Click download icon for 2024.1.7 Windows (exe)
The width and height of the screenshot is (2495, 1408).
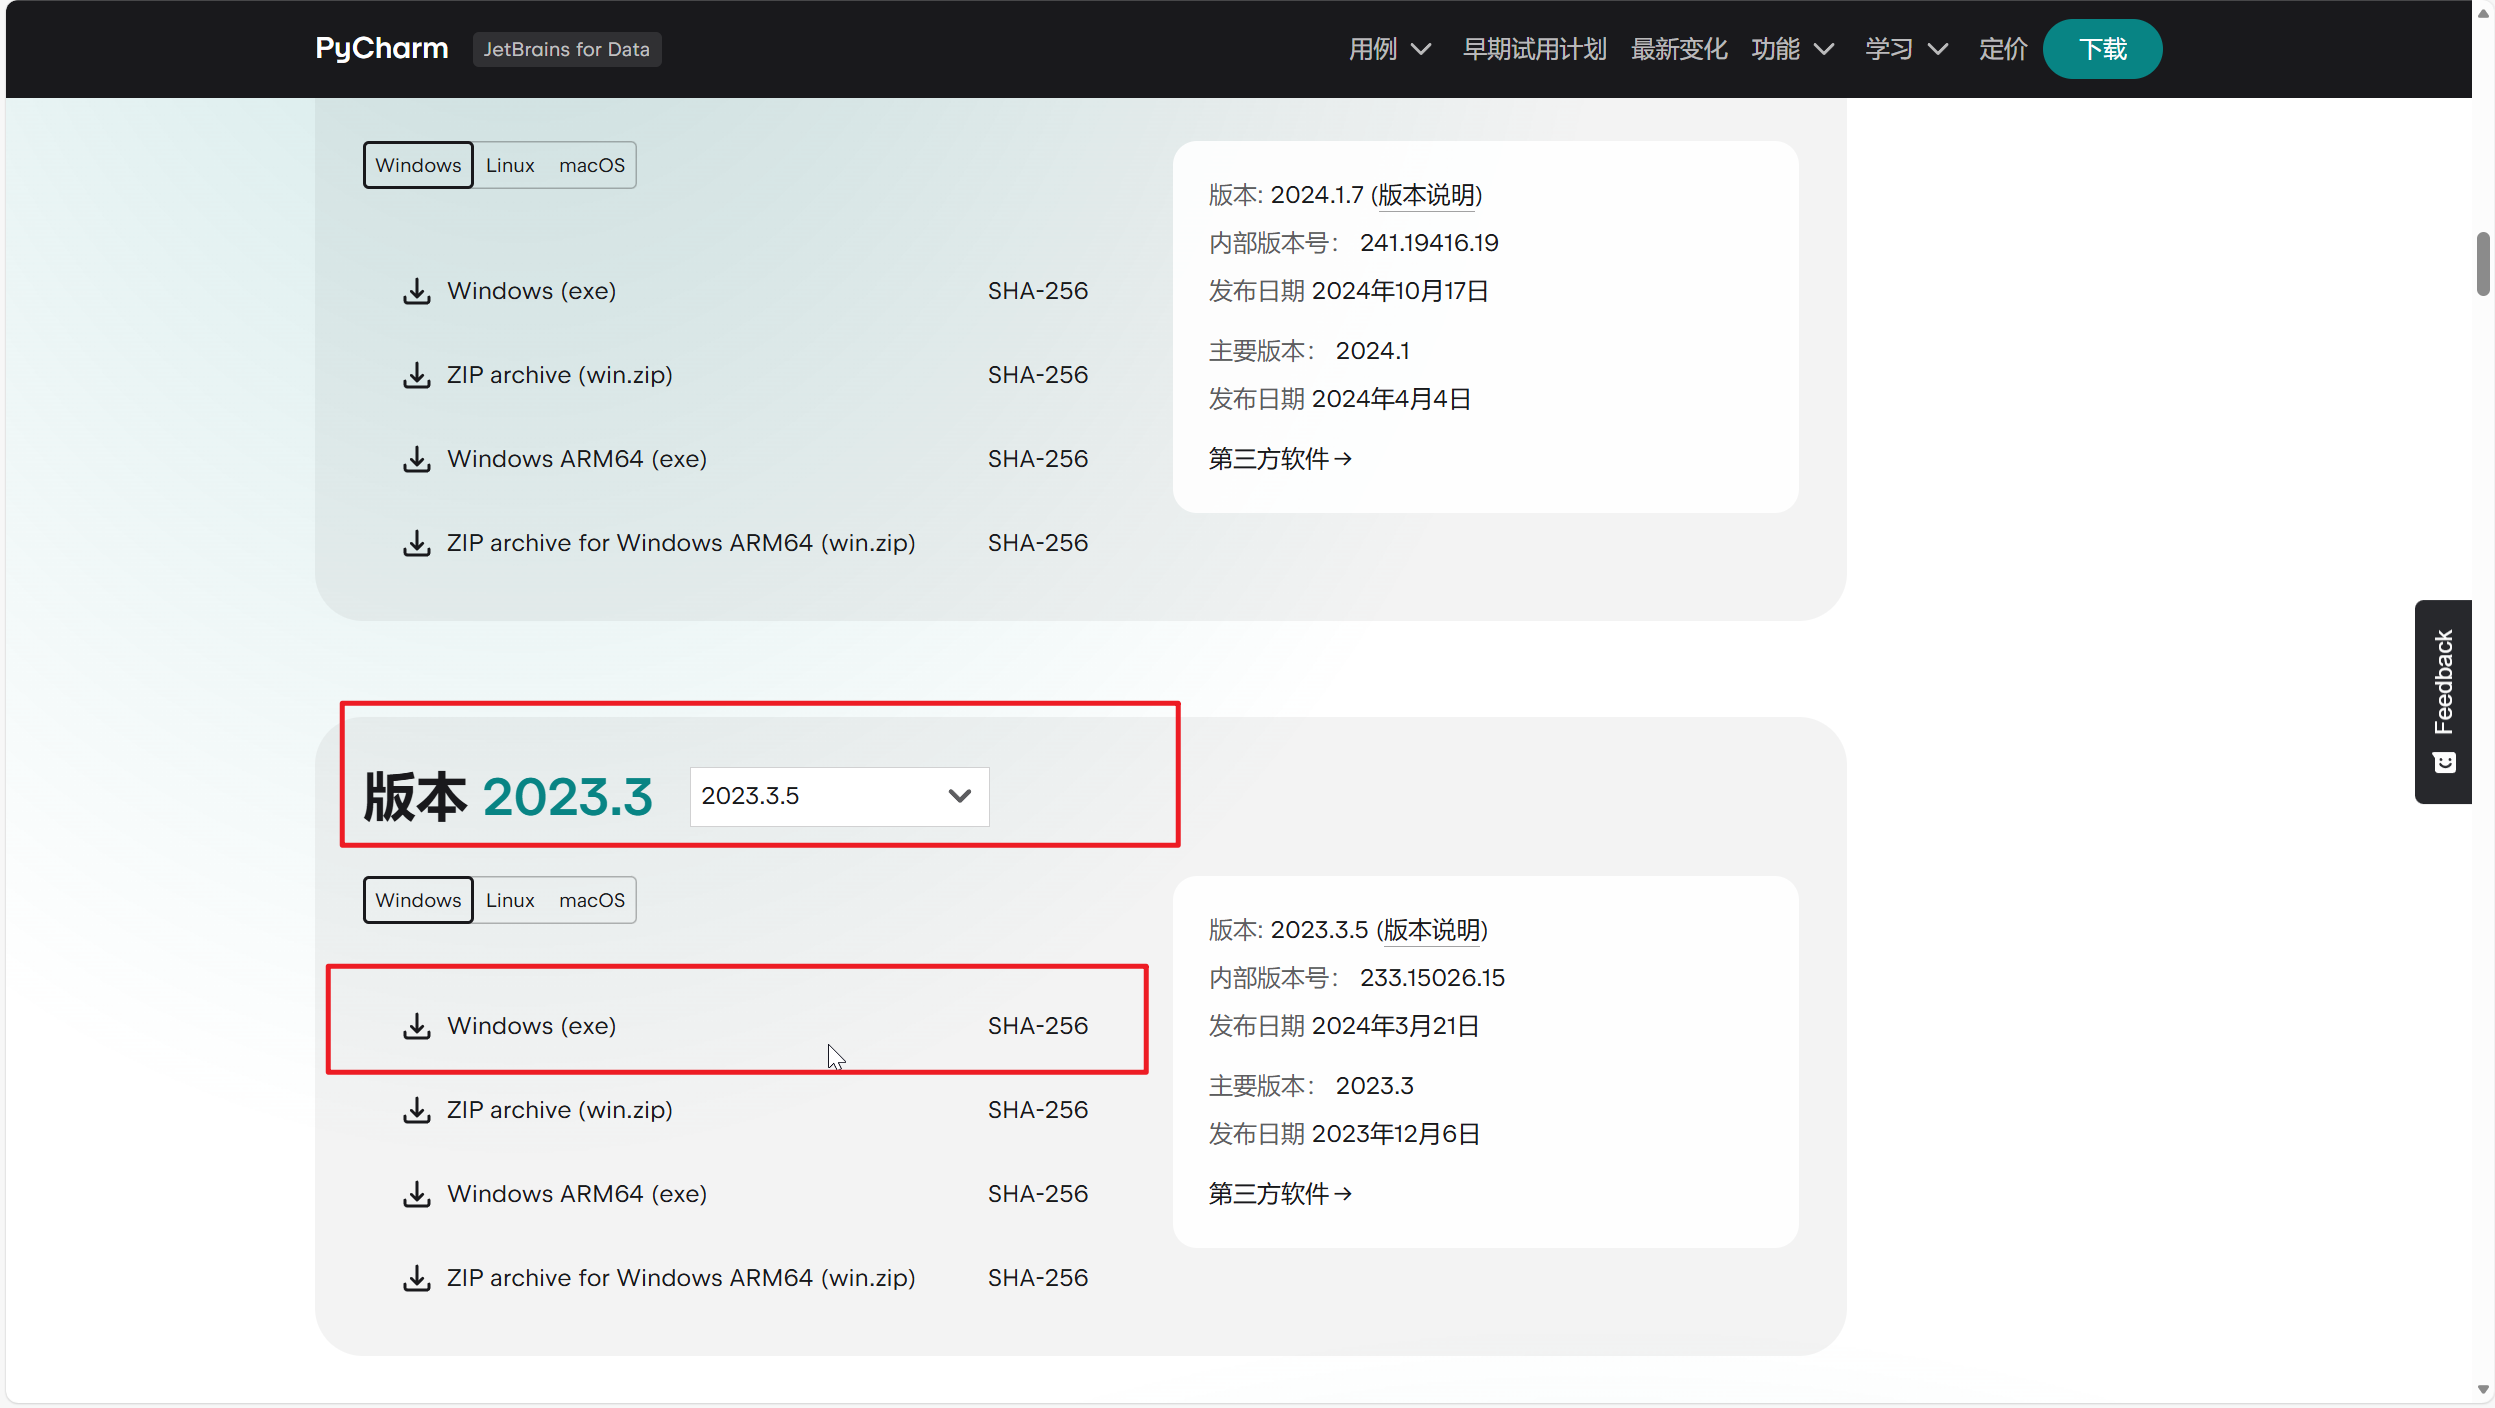pos(416,291)
